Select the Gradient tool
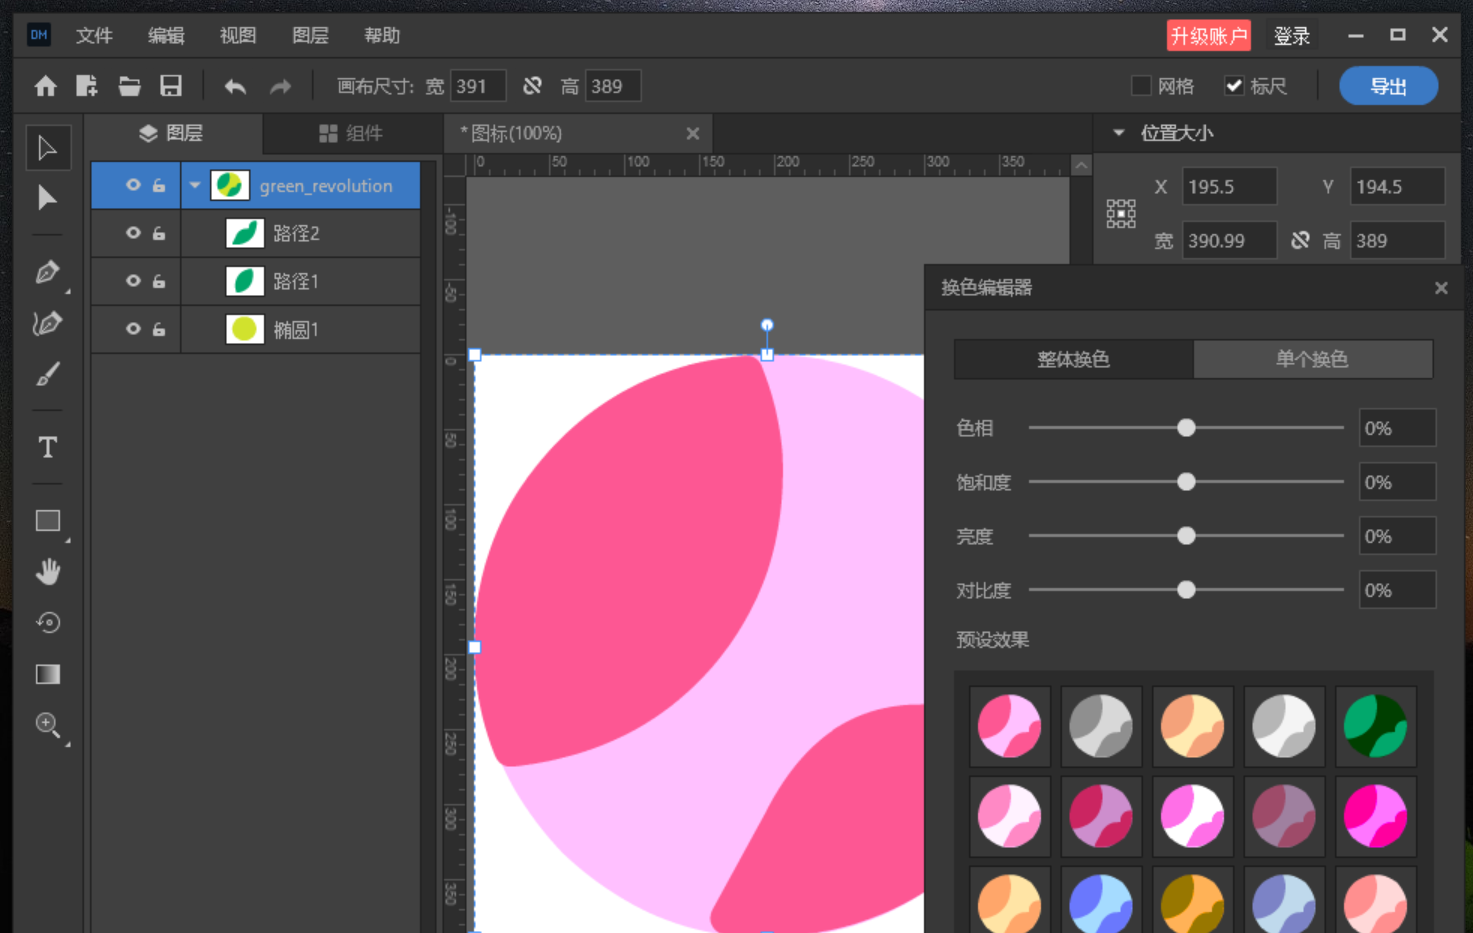 47,674
